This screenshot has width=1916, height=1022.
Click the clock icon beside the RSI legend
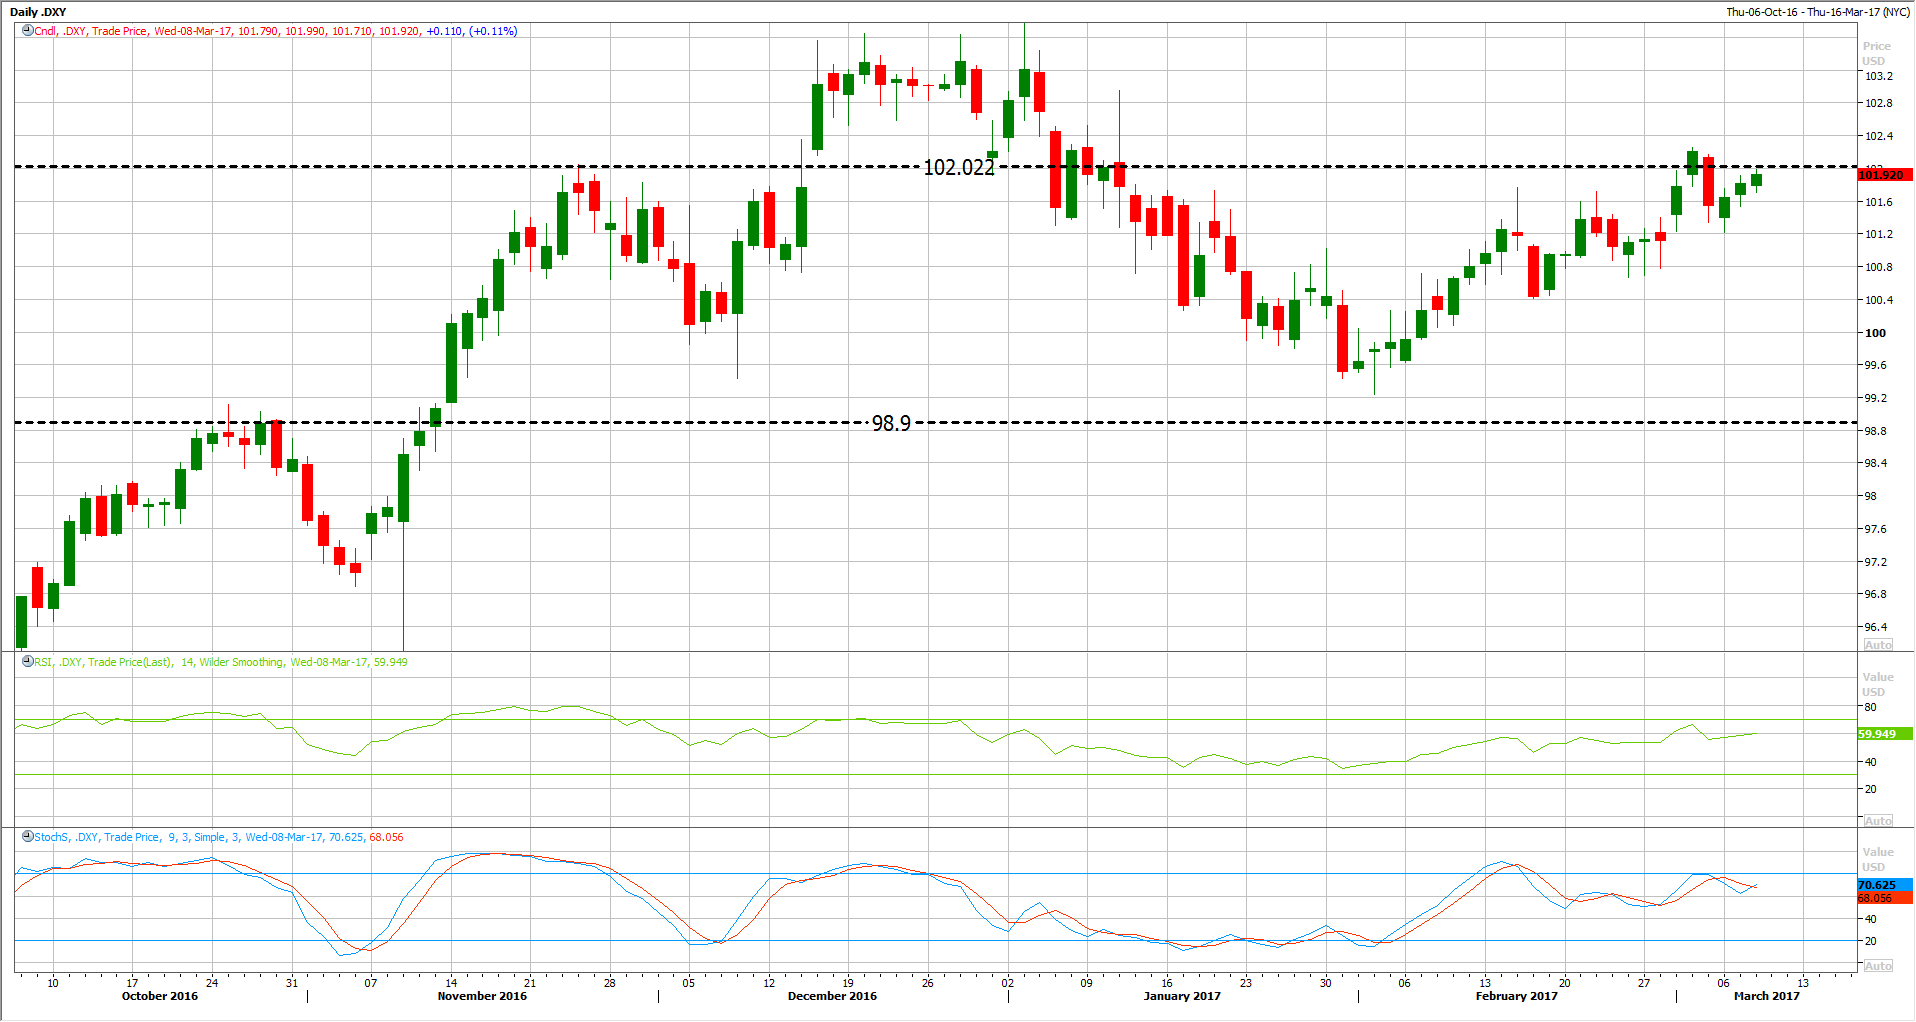28,662
